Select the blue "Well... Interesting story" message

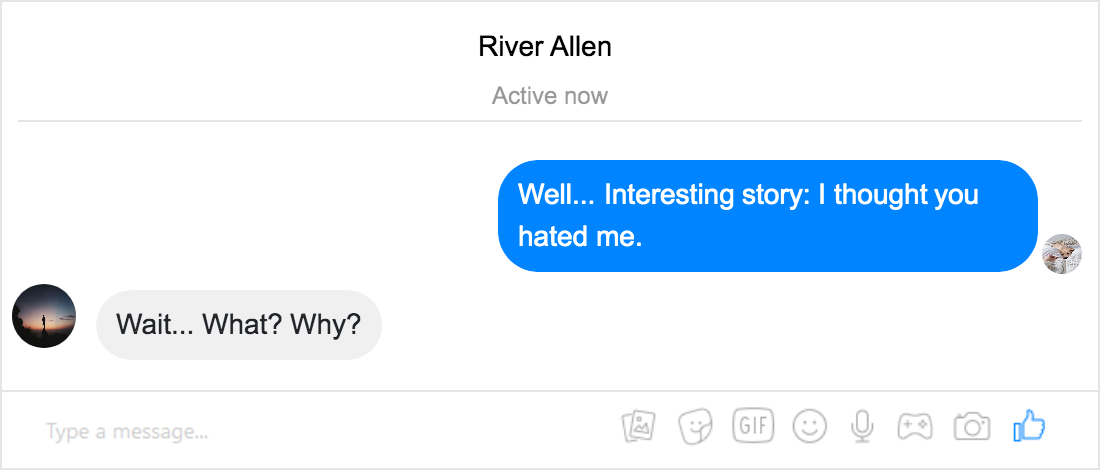[767, 215]
